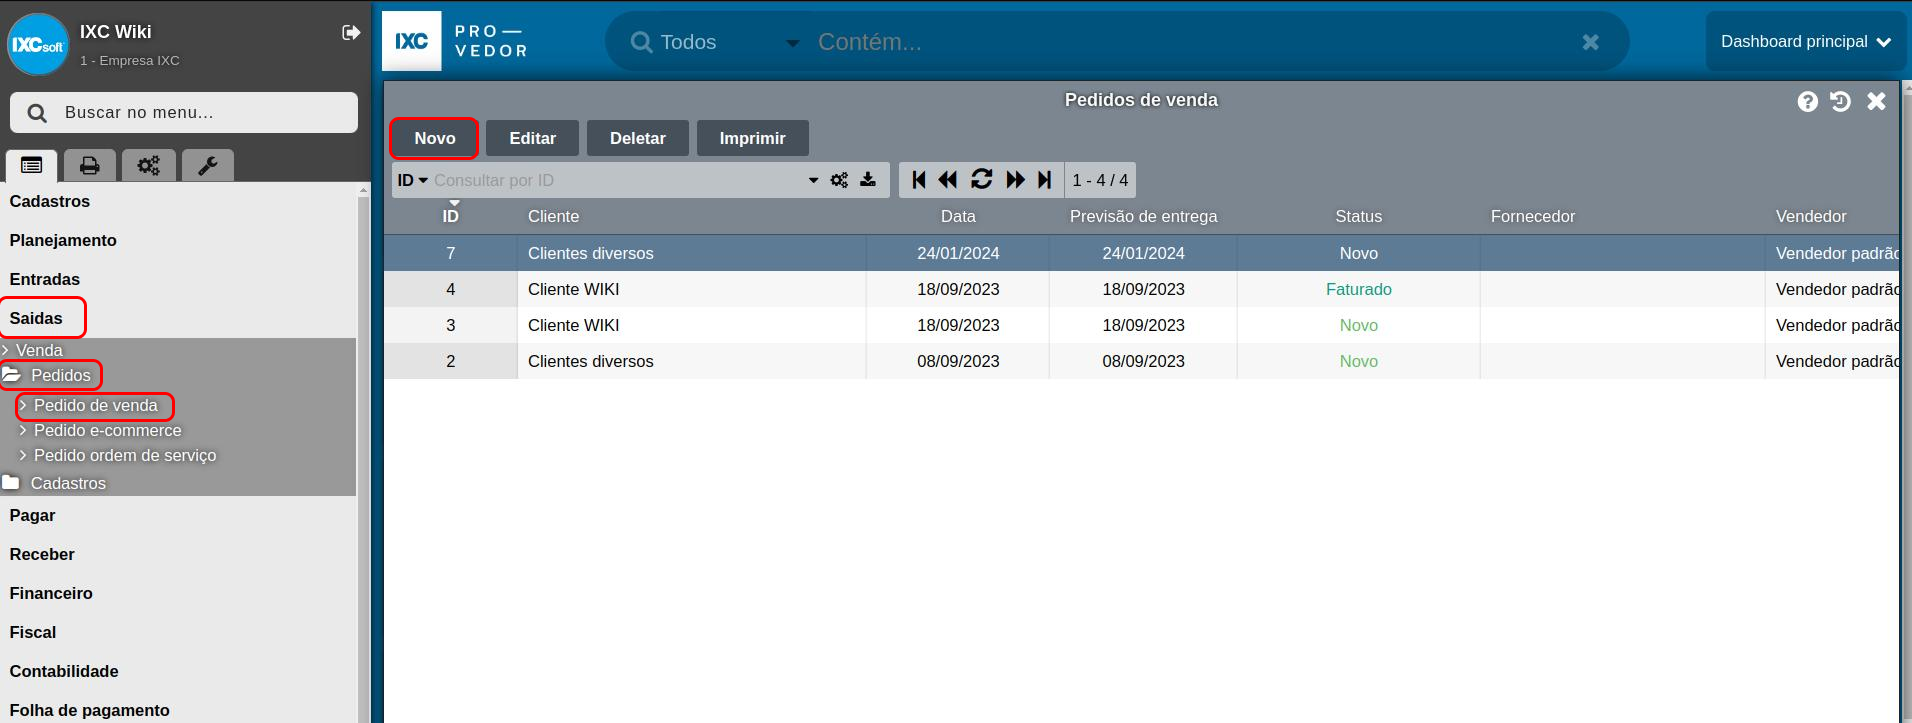Click the Deletar button

click(638, 138)
